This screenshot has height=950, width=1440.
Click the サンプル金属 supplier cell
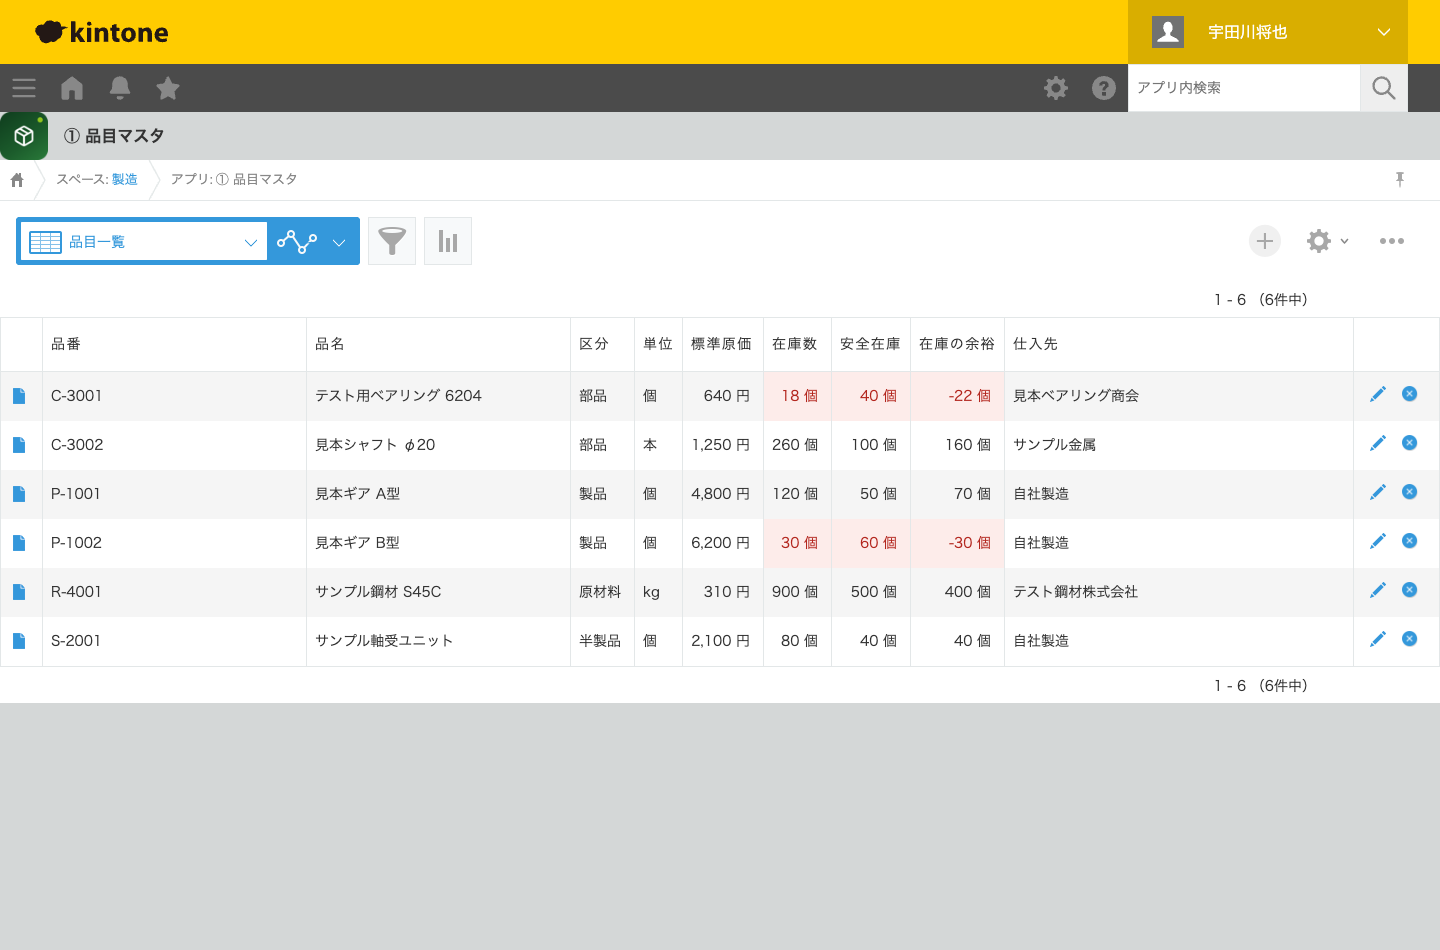click(x=1179, y=445)
